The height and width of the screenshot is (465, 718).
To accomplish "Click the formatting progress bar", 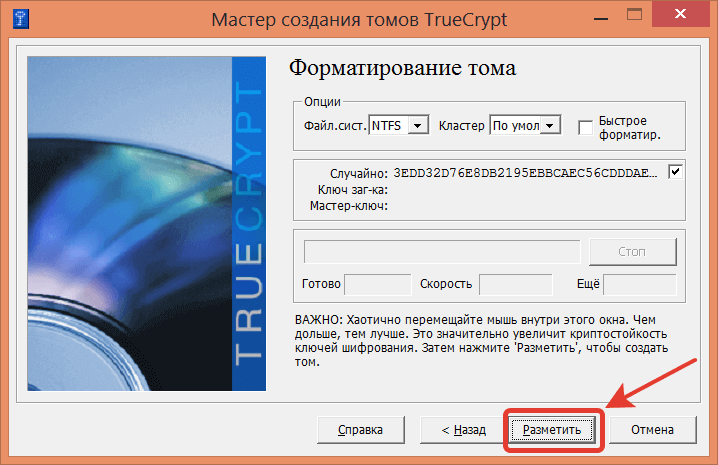I will pyautogui.click(x=442, y=250).
